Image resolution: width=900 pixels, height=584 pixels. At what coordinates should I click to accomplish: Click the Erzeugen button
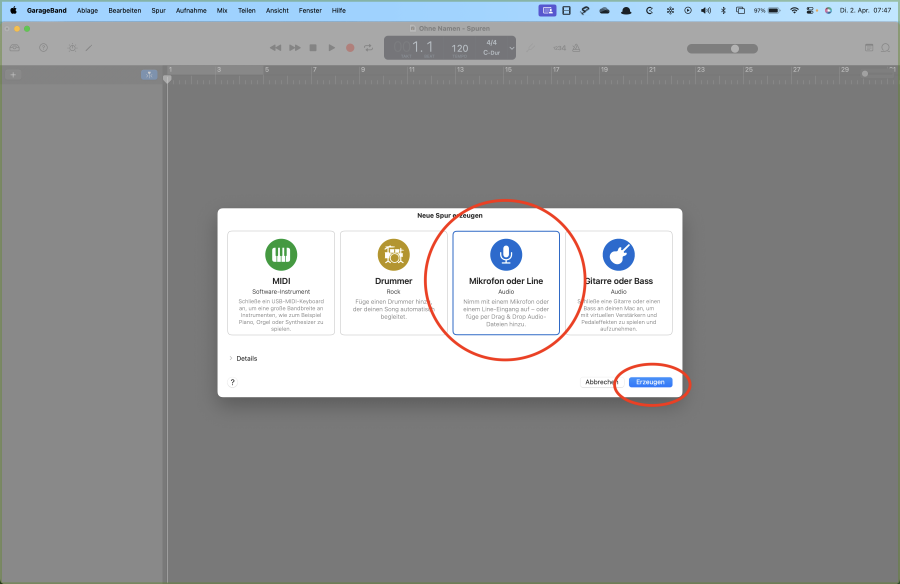(x=650, y=382)
